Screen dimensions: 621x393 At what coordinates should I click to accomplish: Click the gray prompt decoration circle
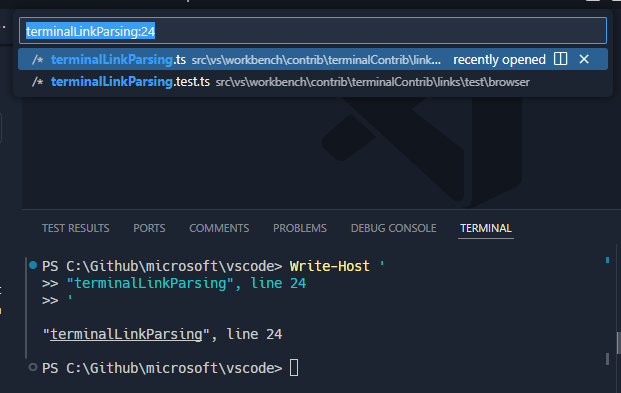click(x=33, y=367)
